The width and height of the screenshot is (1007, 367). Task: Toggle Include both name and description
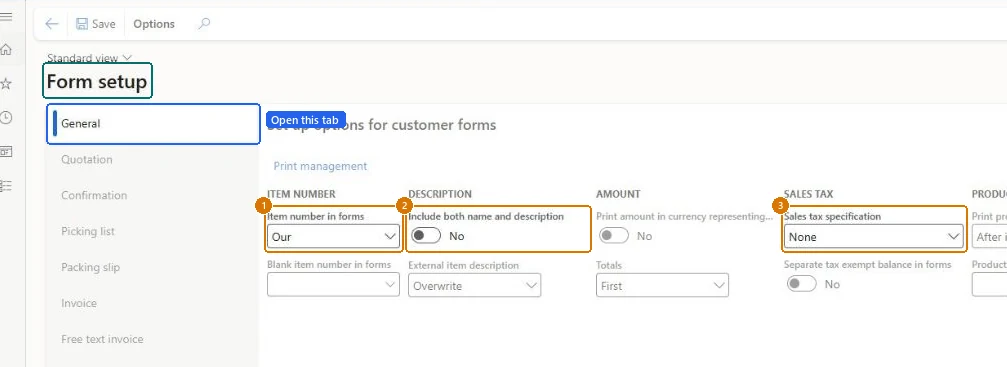(x=426, y=236)
